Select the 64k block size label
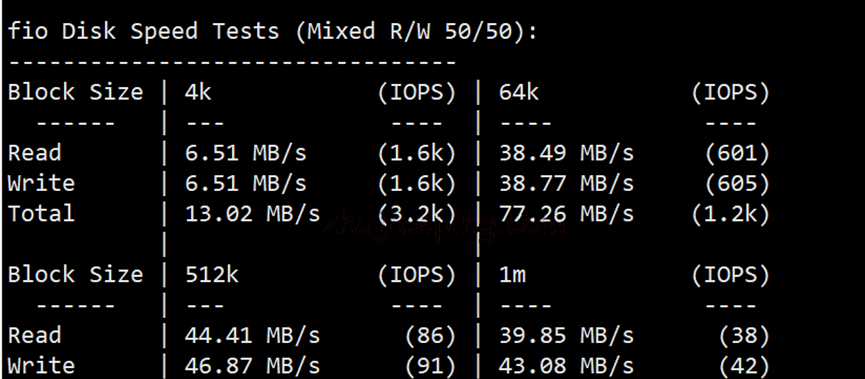Screen dimensions: 865x379 (x=519, y=93)
